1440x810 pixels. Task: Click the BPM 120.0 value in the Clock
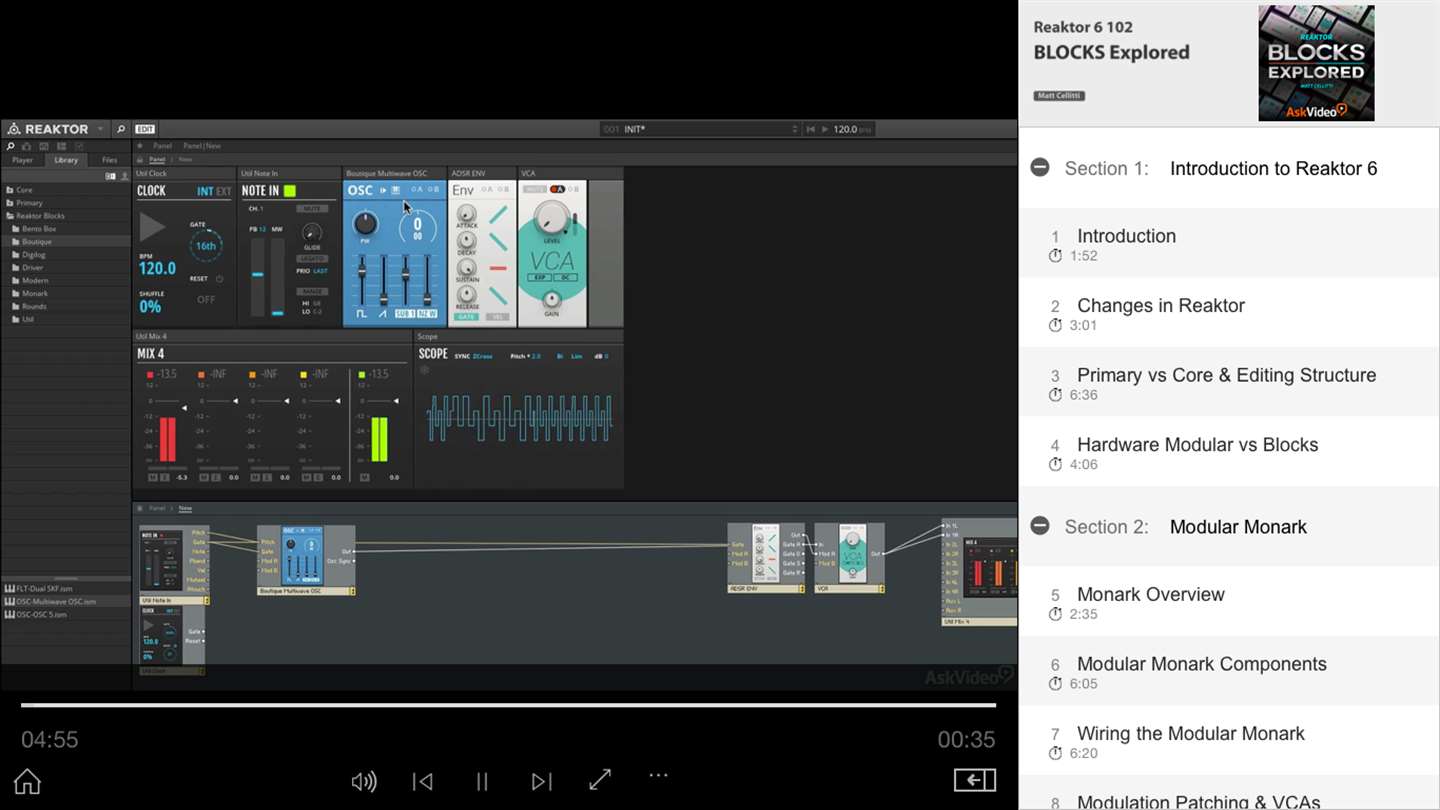click(157, 268)
